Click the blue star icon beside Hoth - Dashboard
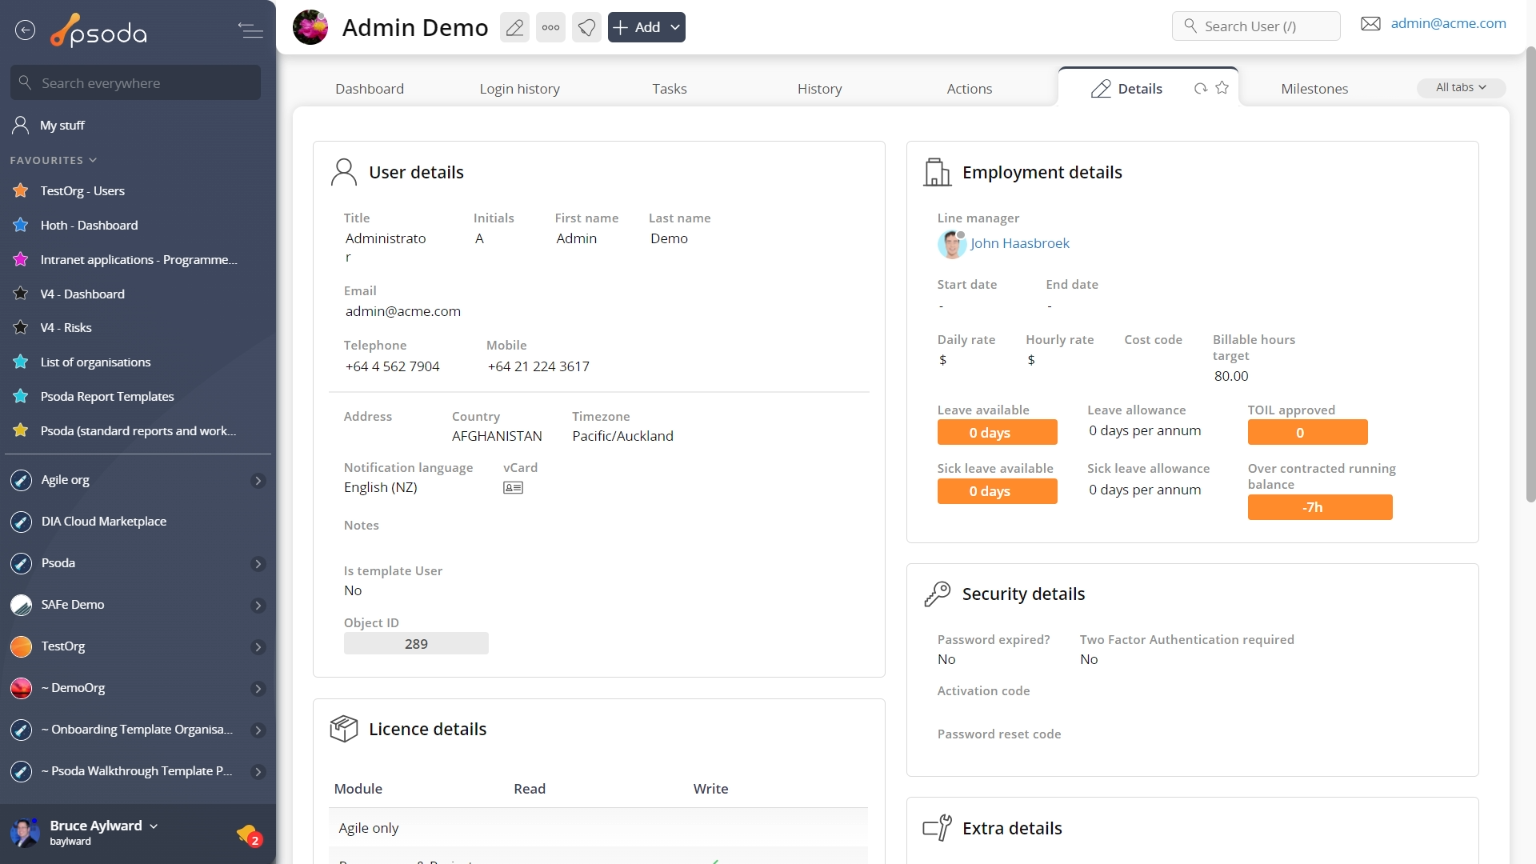This screenshot has width=1536, height=864. [x=20, y=225]
